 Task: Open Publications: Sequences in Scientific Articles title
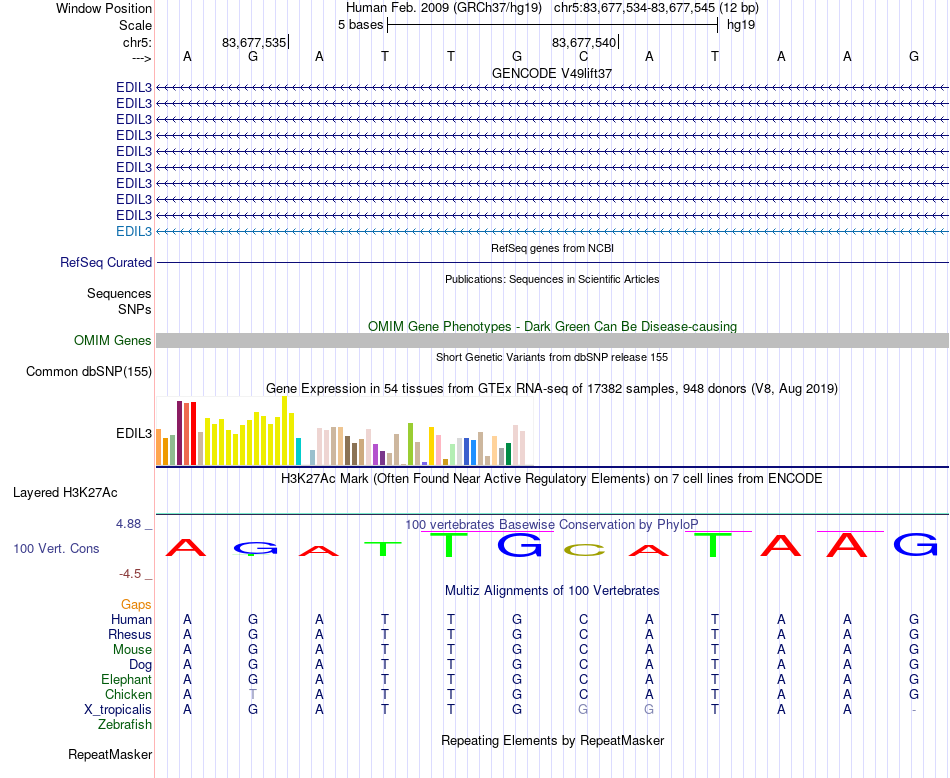pos(552,279)
